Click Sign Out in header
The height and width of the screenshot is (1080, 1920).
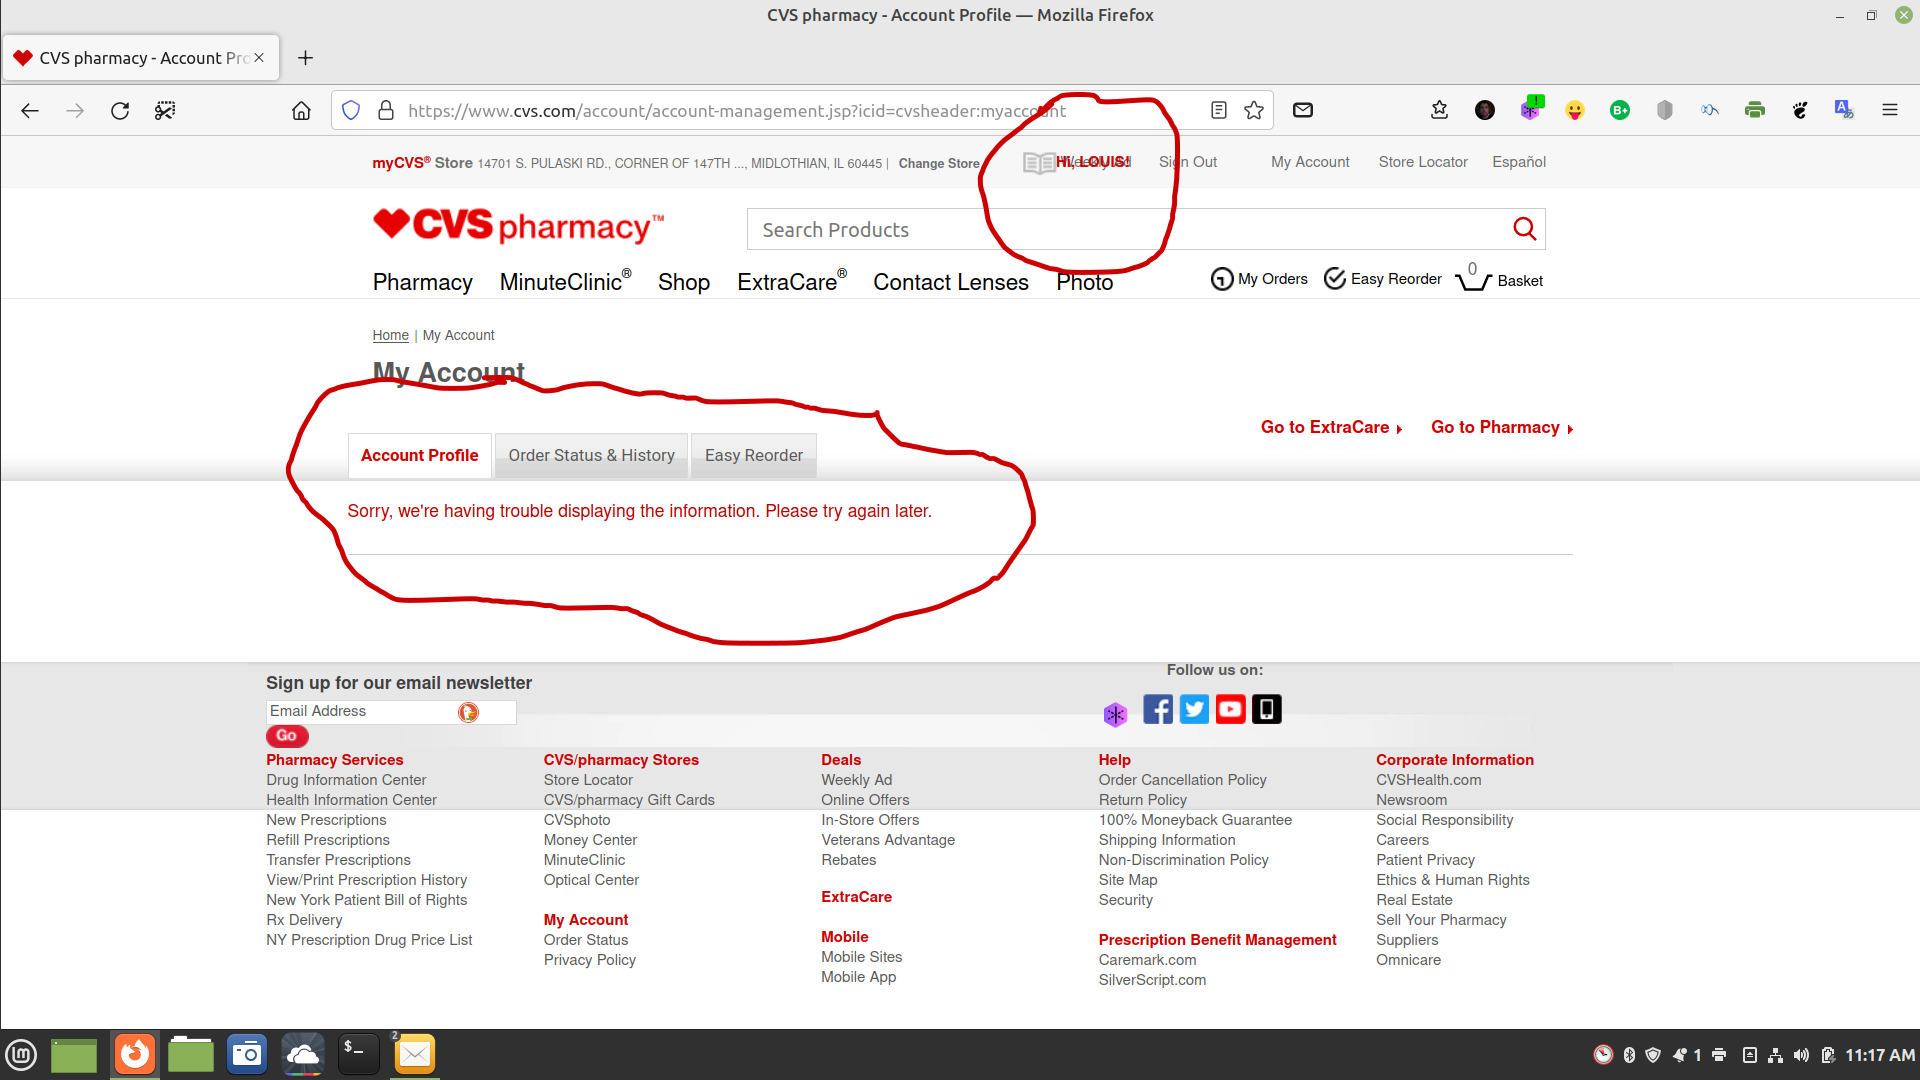[1188, 162]
